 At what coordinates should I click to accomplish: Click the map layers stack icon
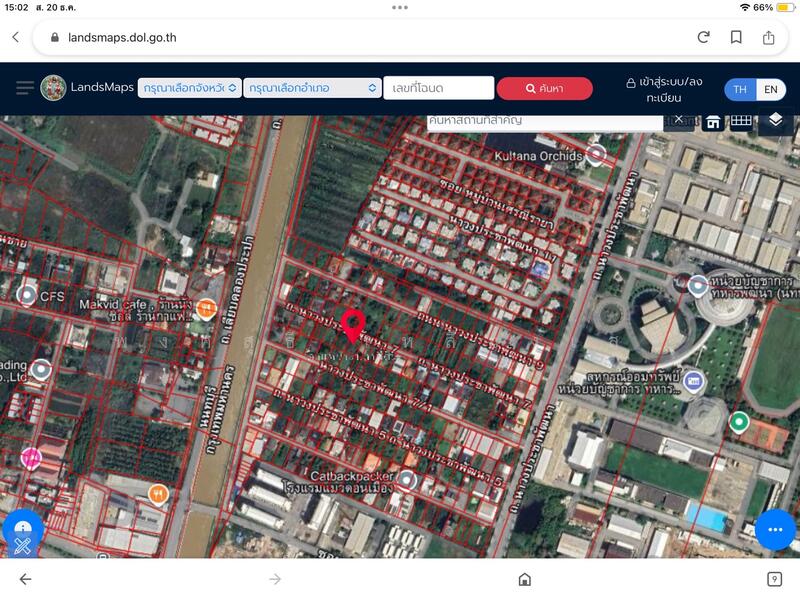pyautogui.click(x=776, y=120)
